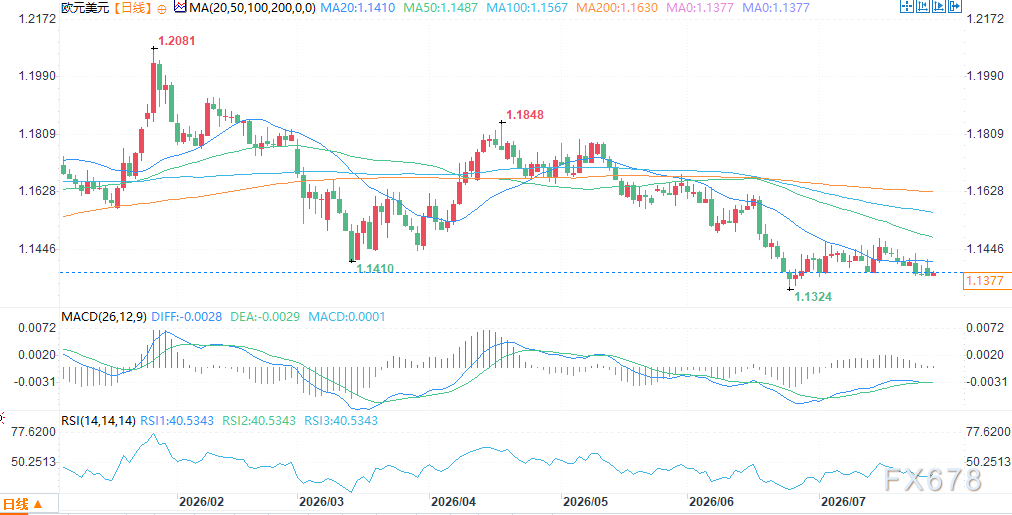Click the 2026/05 date label
1012x515 pixels.
tap(585, 501)
